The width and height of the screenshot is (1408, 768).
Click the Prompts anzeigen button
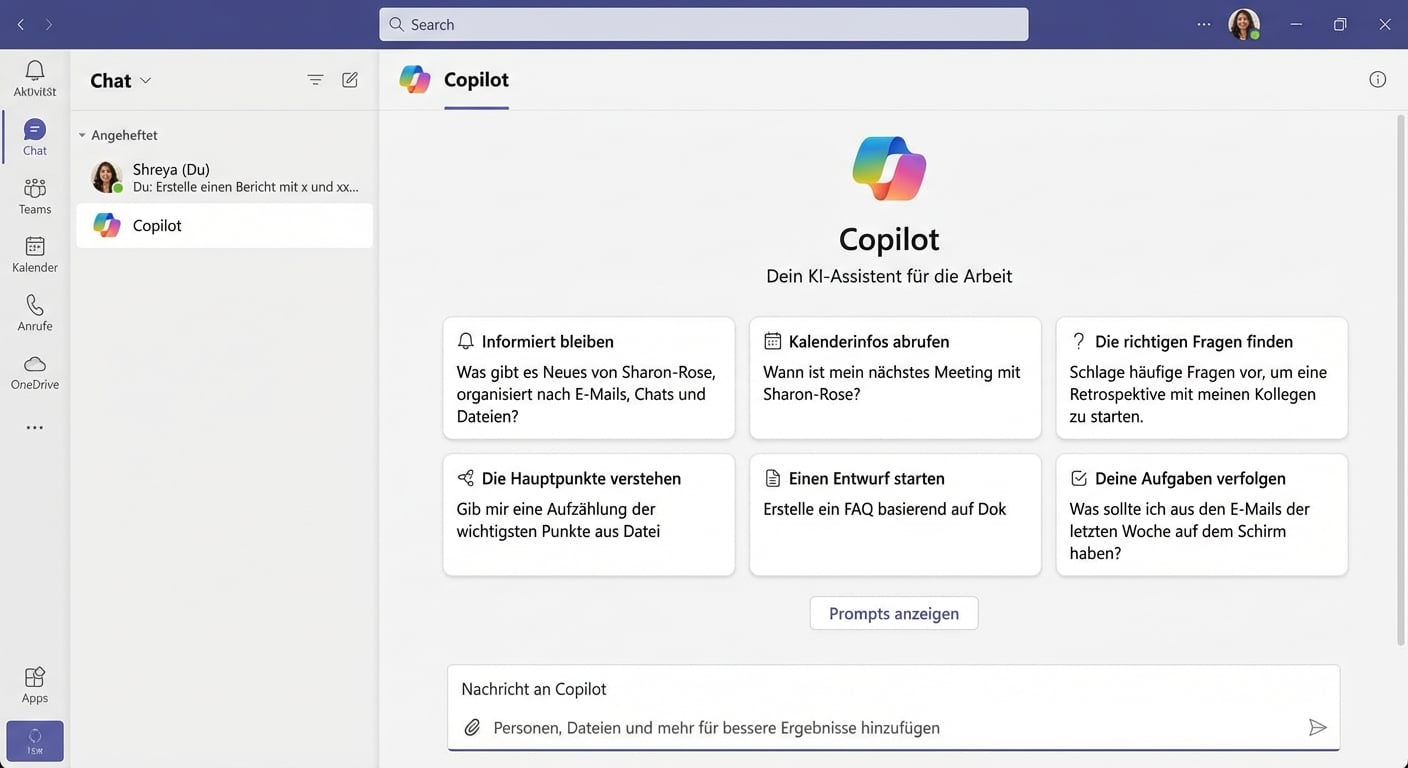point(893,613)
